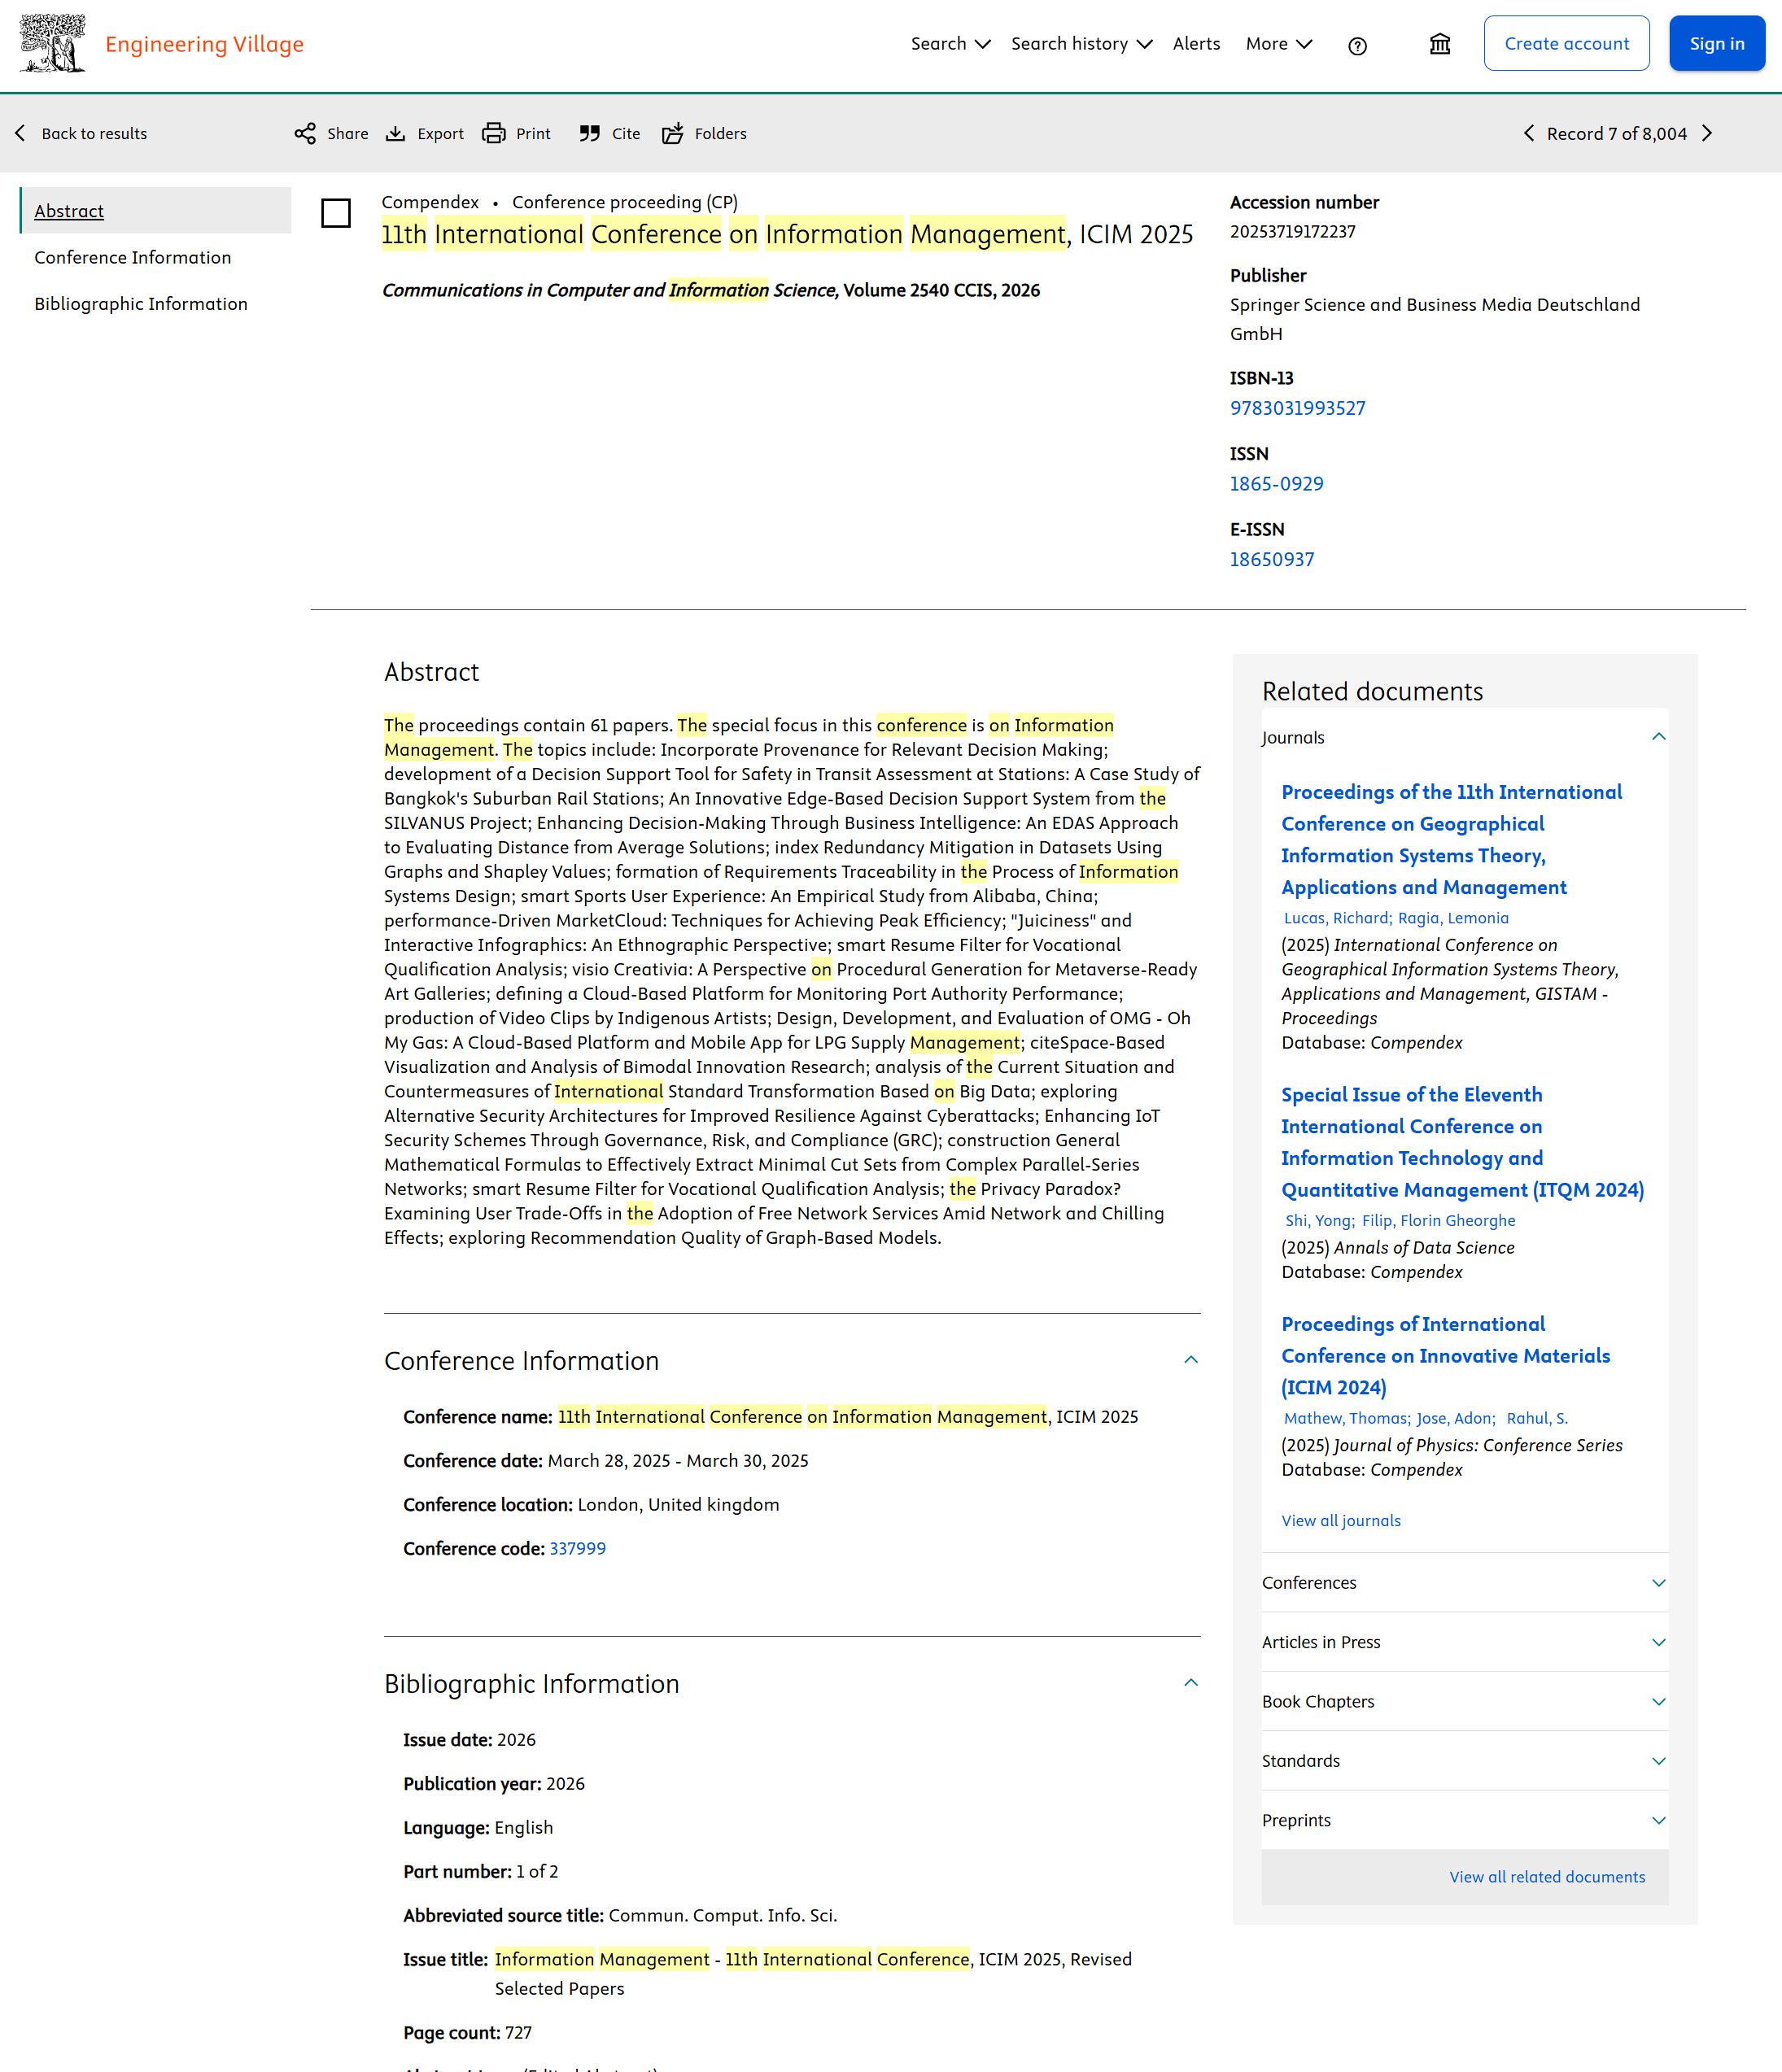1782x2072 pixels.
Task: Go to next record arrow
Action: tap(1707, 133)
